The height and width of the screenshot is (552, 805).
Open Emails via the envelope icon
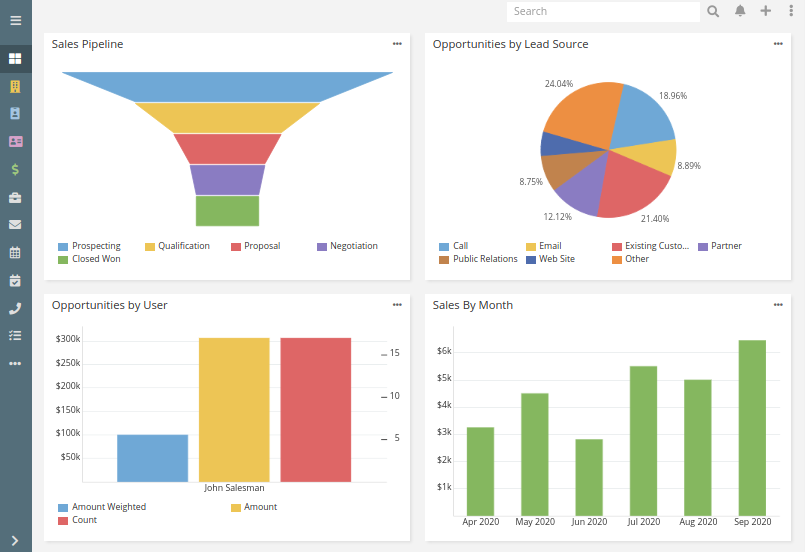coord(15,224)
